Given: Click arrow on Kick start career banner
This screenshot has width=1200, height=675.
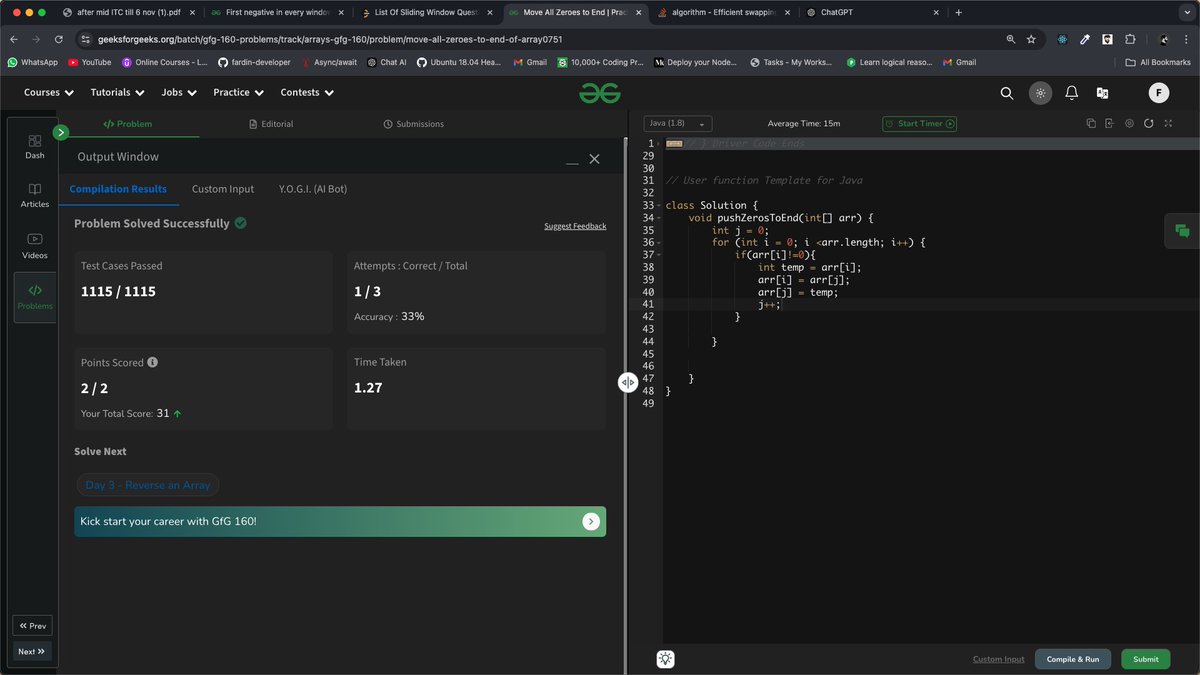Looking at the screenshot, I should [x=591, y=521].
